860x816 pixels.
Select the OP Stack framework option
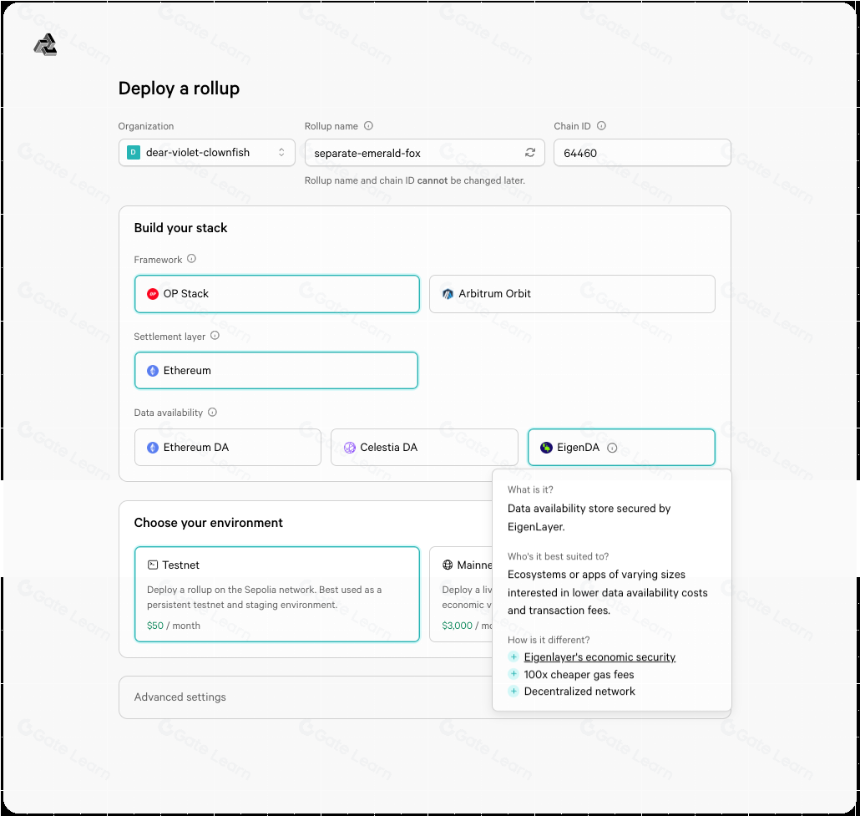click(277, 294)
